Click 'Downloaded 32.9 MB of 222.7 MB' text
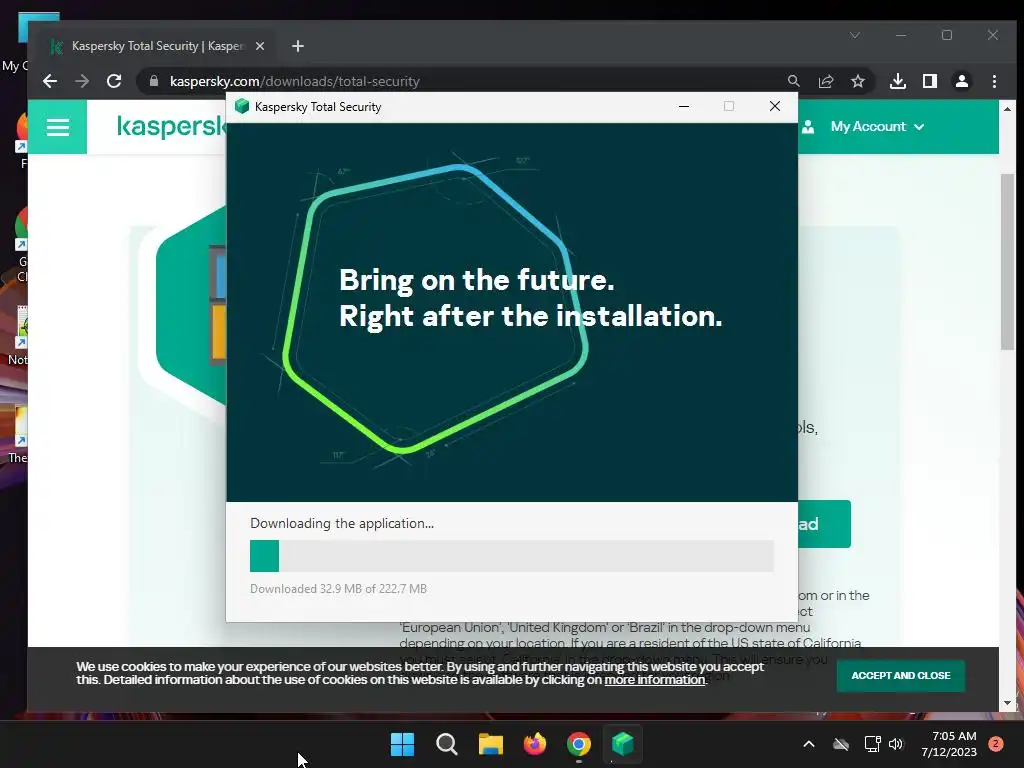Viewport: 1024px width, 768px height. (x=338, y=588)
